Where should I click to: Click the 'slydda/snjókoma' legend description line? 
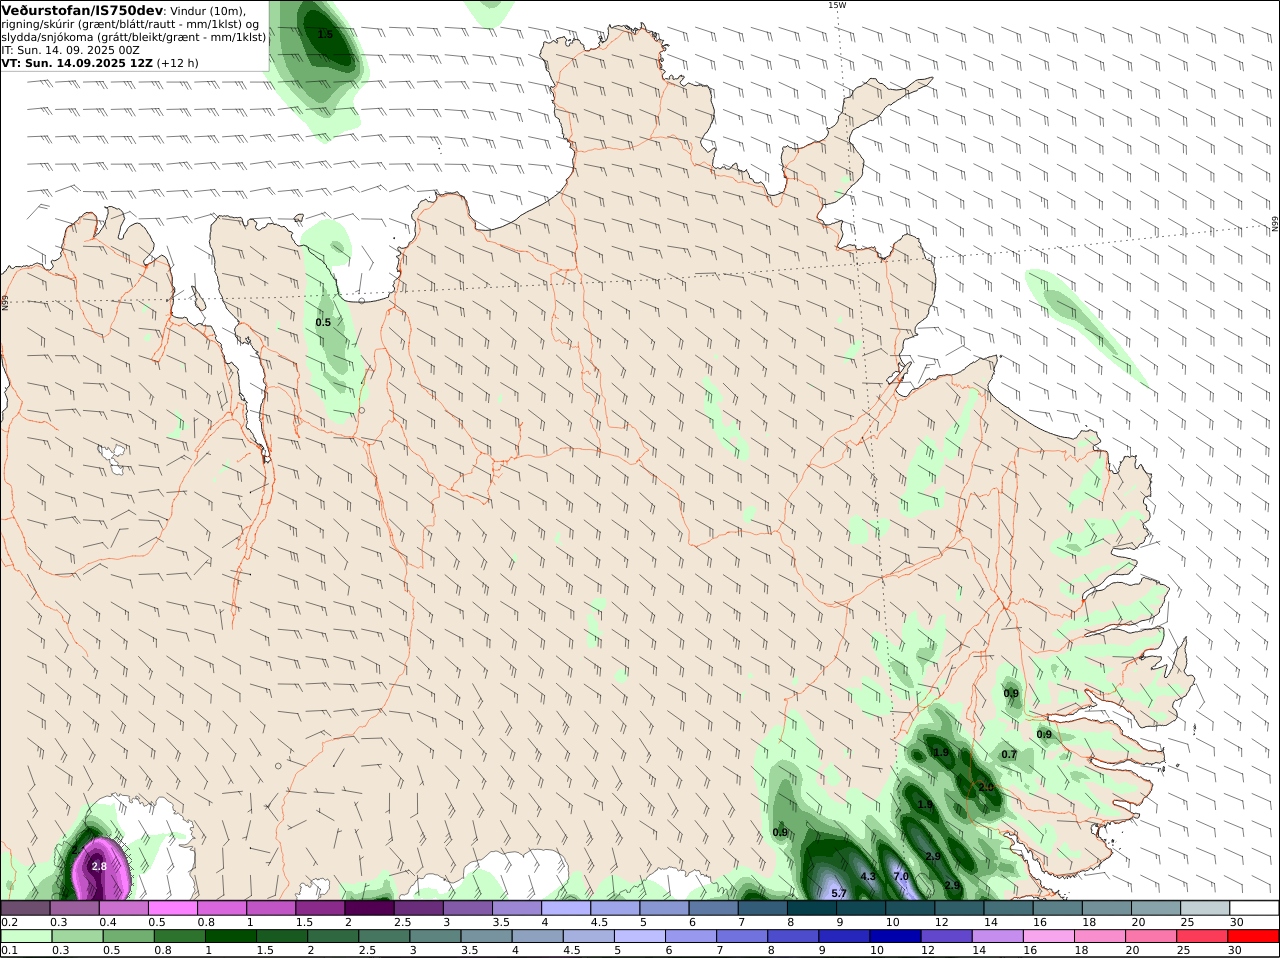point(134,37)
